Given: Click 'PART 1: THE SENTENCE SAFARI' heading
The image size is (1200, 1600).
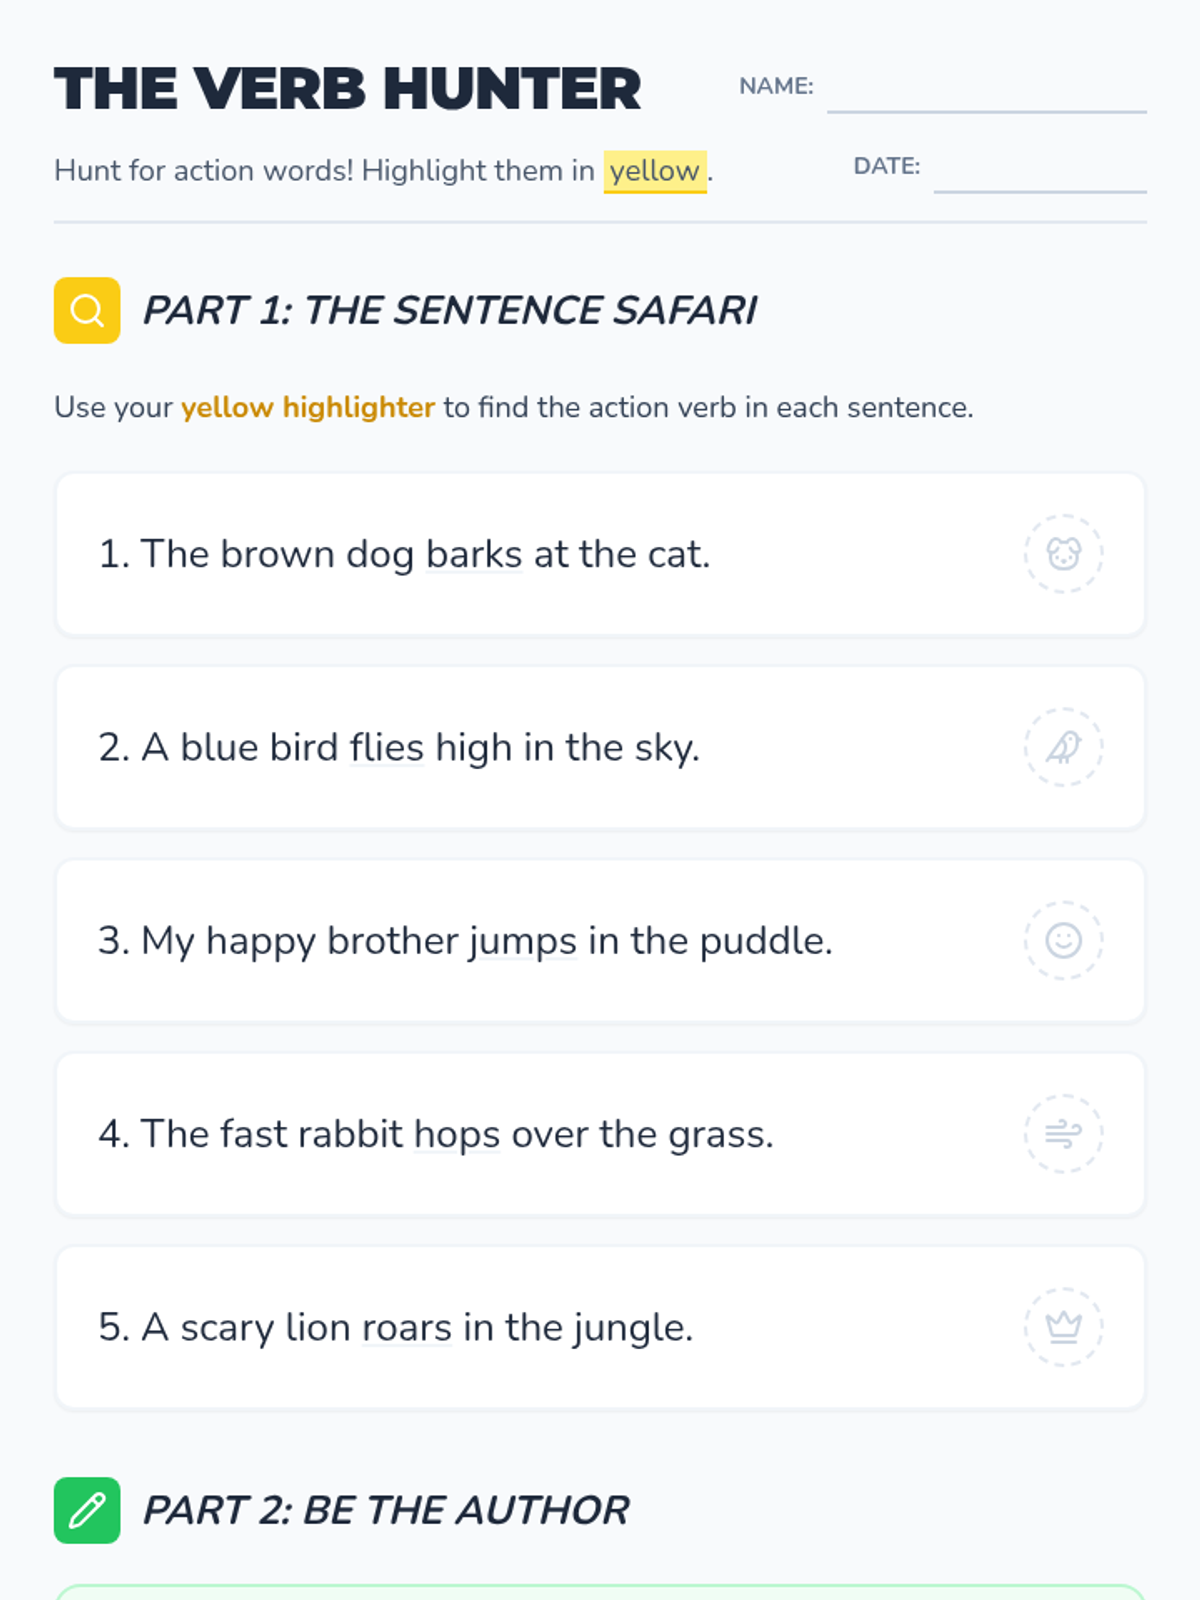Looking at the screenshot, I should coord(450,310).
